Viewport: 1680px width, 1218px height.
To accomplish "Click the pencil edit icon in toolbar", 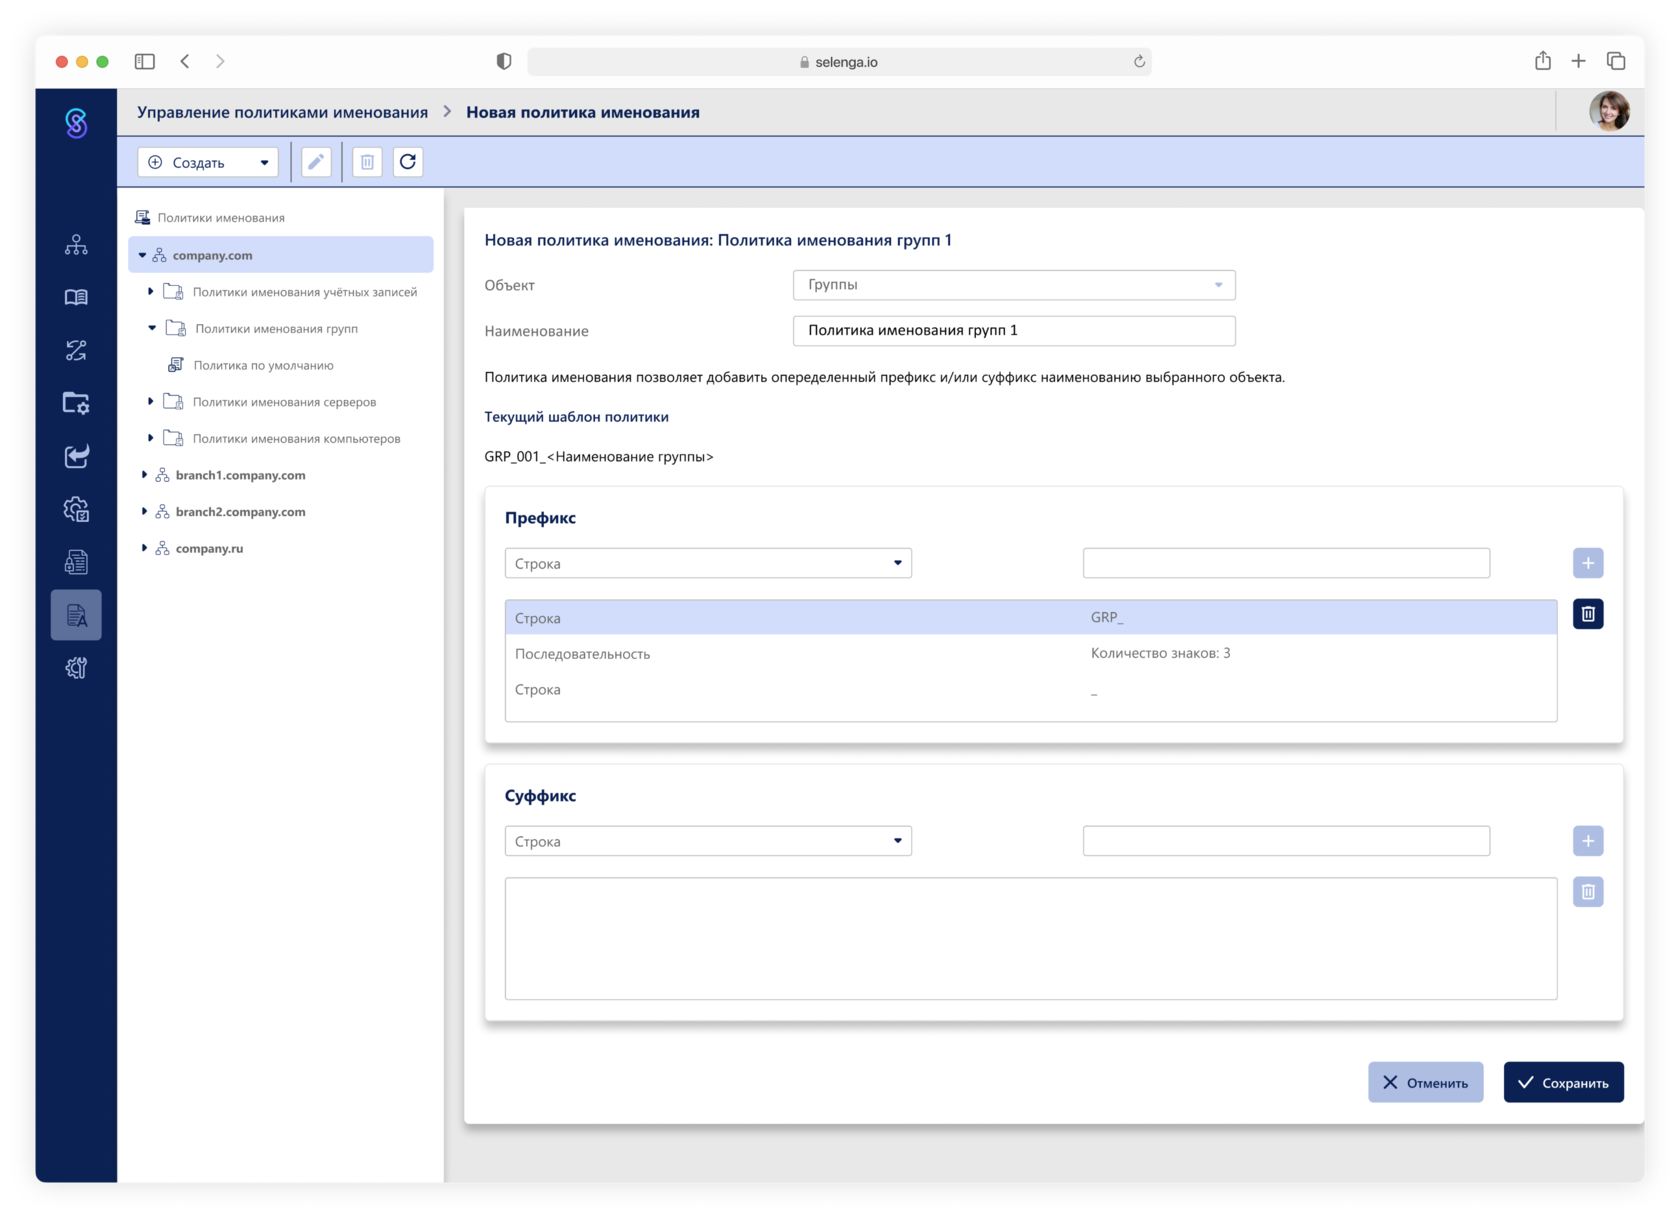I will pos(316,162).
